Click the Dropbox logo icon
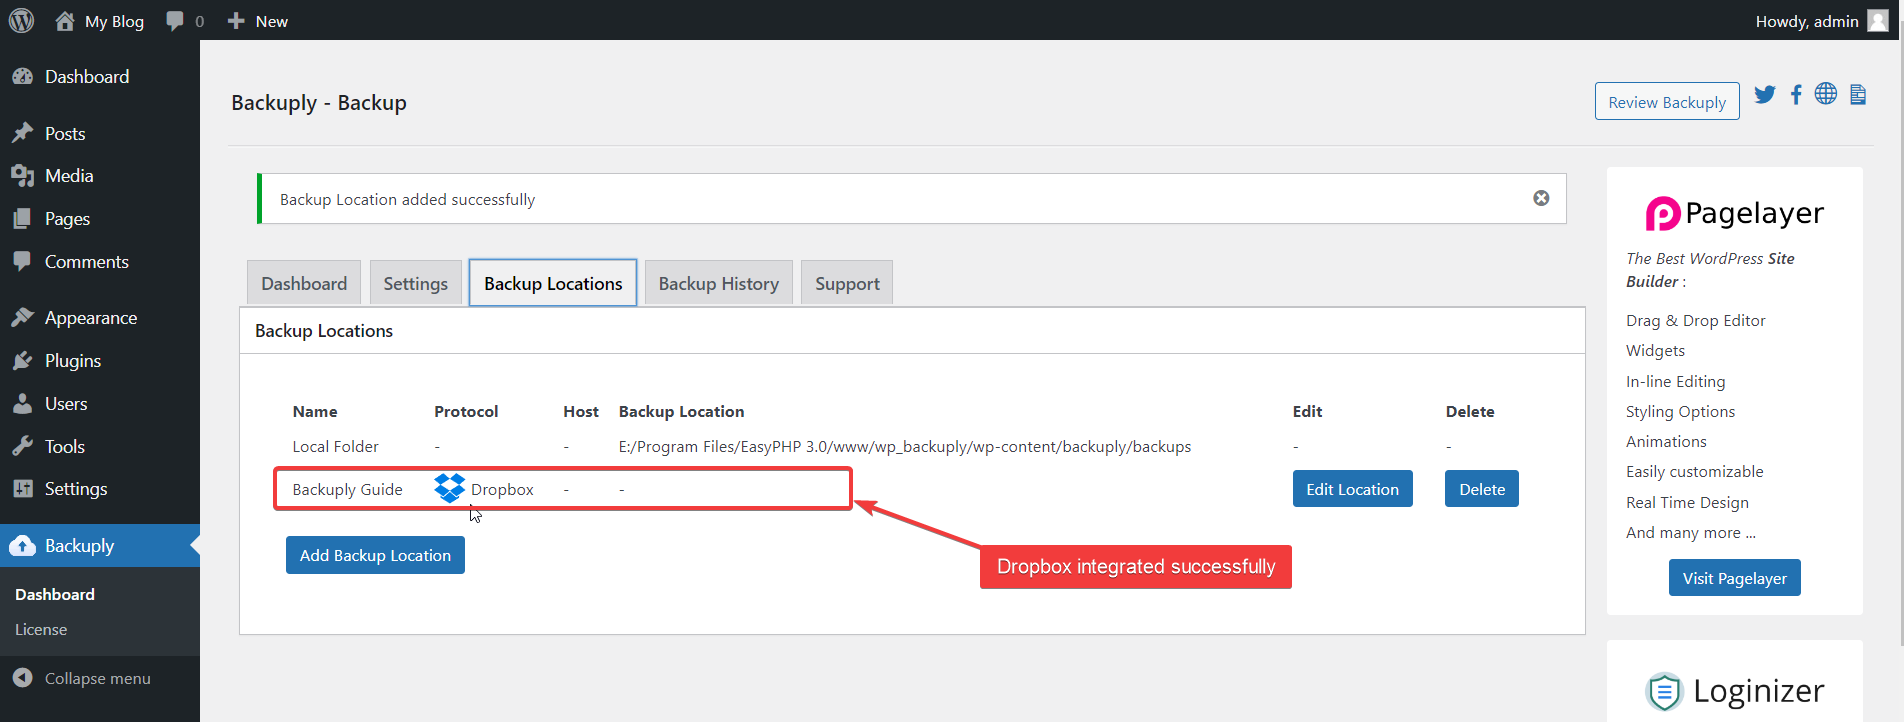1904x722 pixels. point(449,488)
